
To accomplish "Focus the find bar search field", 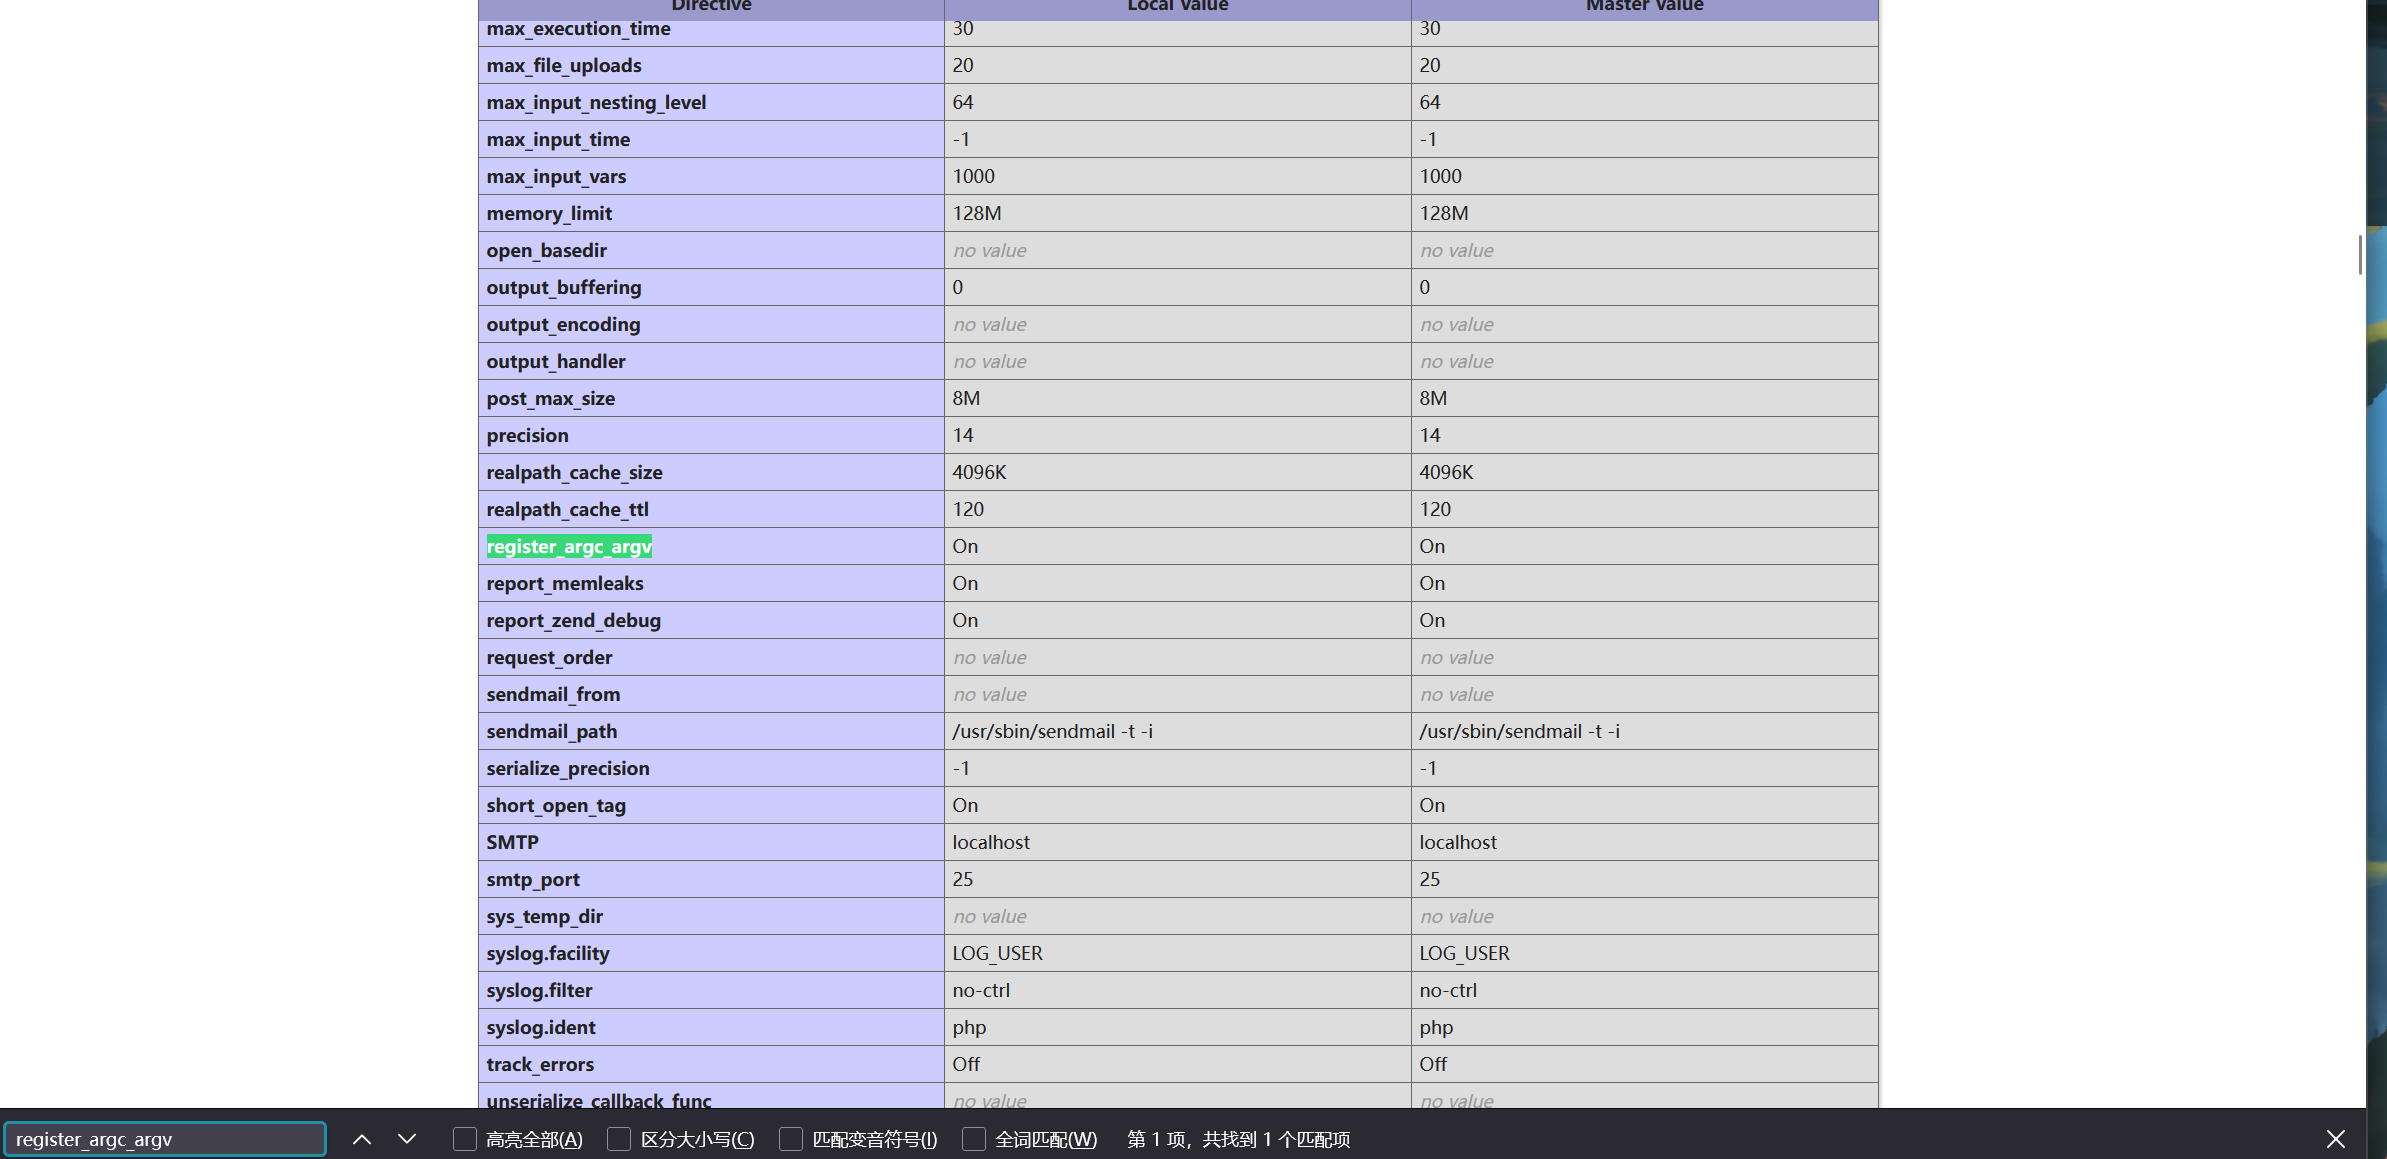I will coord(165,1139).
